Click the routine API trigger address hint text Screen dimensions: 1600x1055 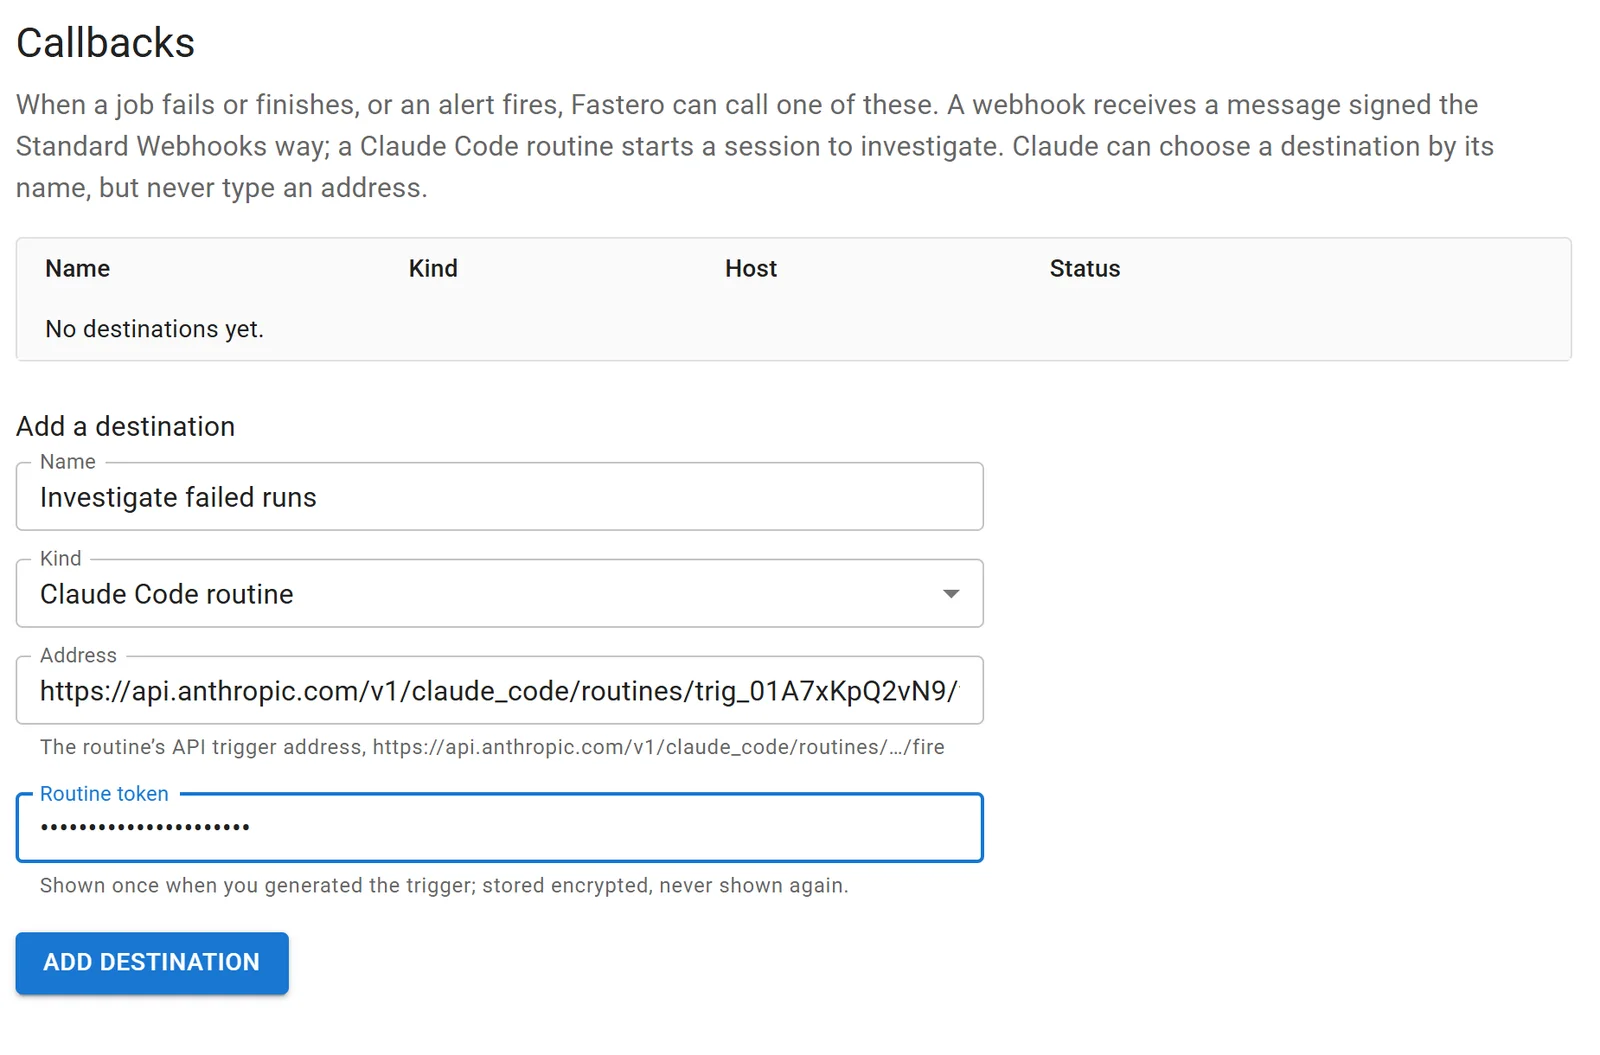pyautogui.click(x=492, y=748)
